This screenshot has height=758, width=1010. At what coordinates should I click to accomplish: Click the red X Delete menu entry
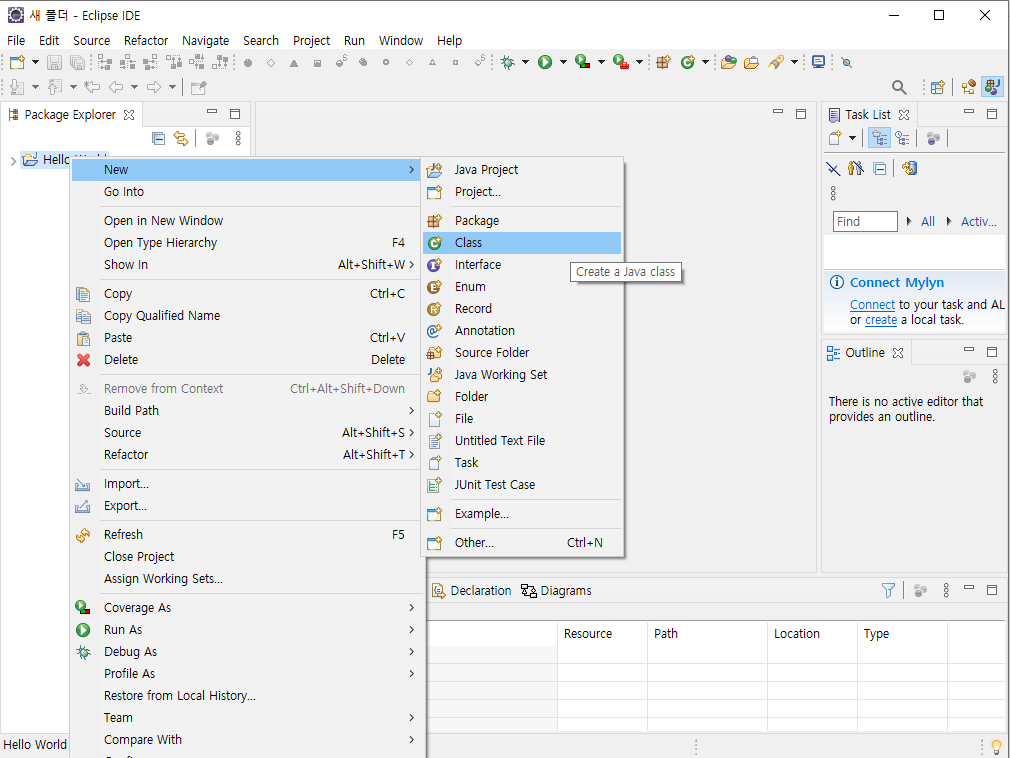coord(84,360)
